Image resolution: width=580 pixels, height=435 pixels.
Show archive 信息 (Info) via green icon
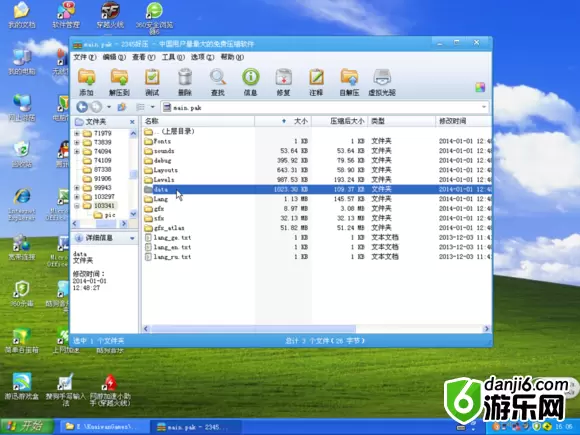[250, 82]
